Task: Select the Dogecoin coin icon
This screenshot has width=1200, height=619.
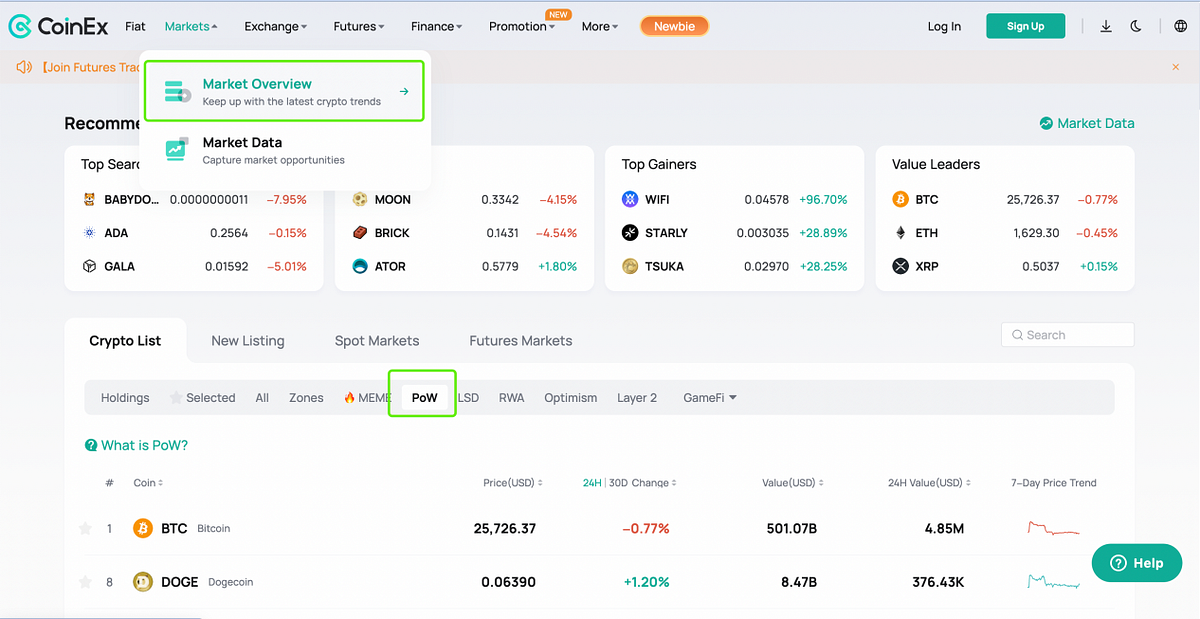Action: coord(143,582)
